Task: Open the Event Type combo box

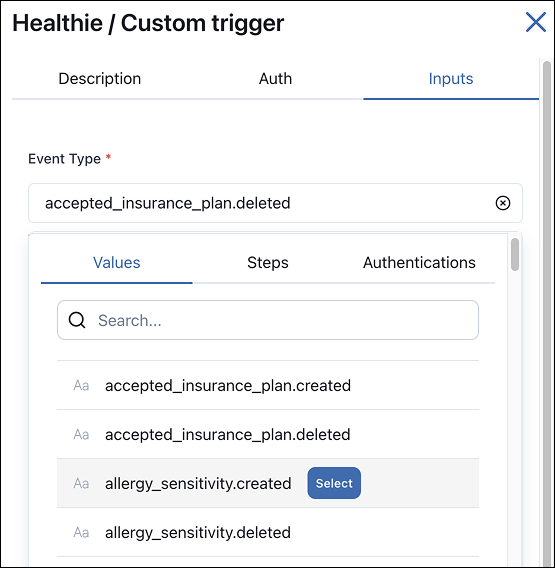Action: coord(275,203)
